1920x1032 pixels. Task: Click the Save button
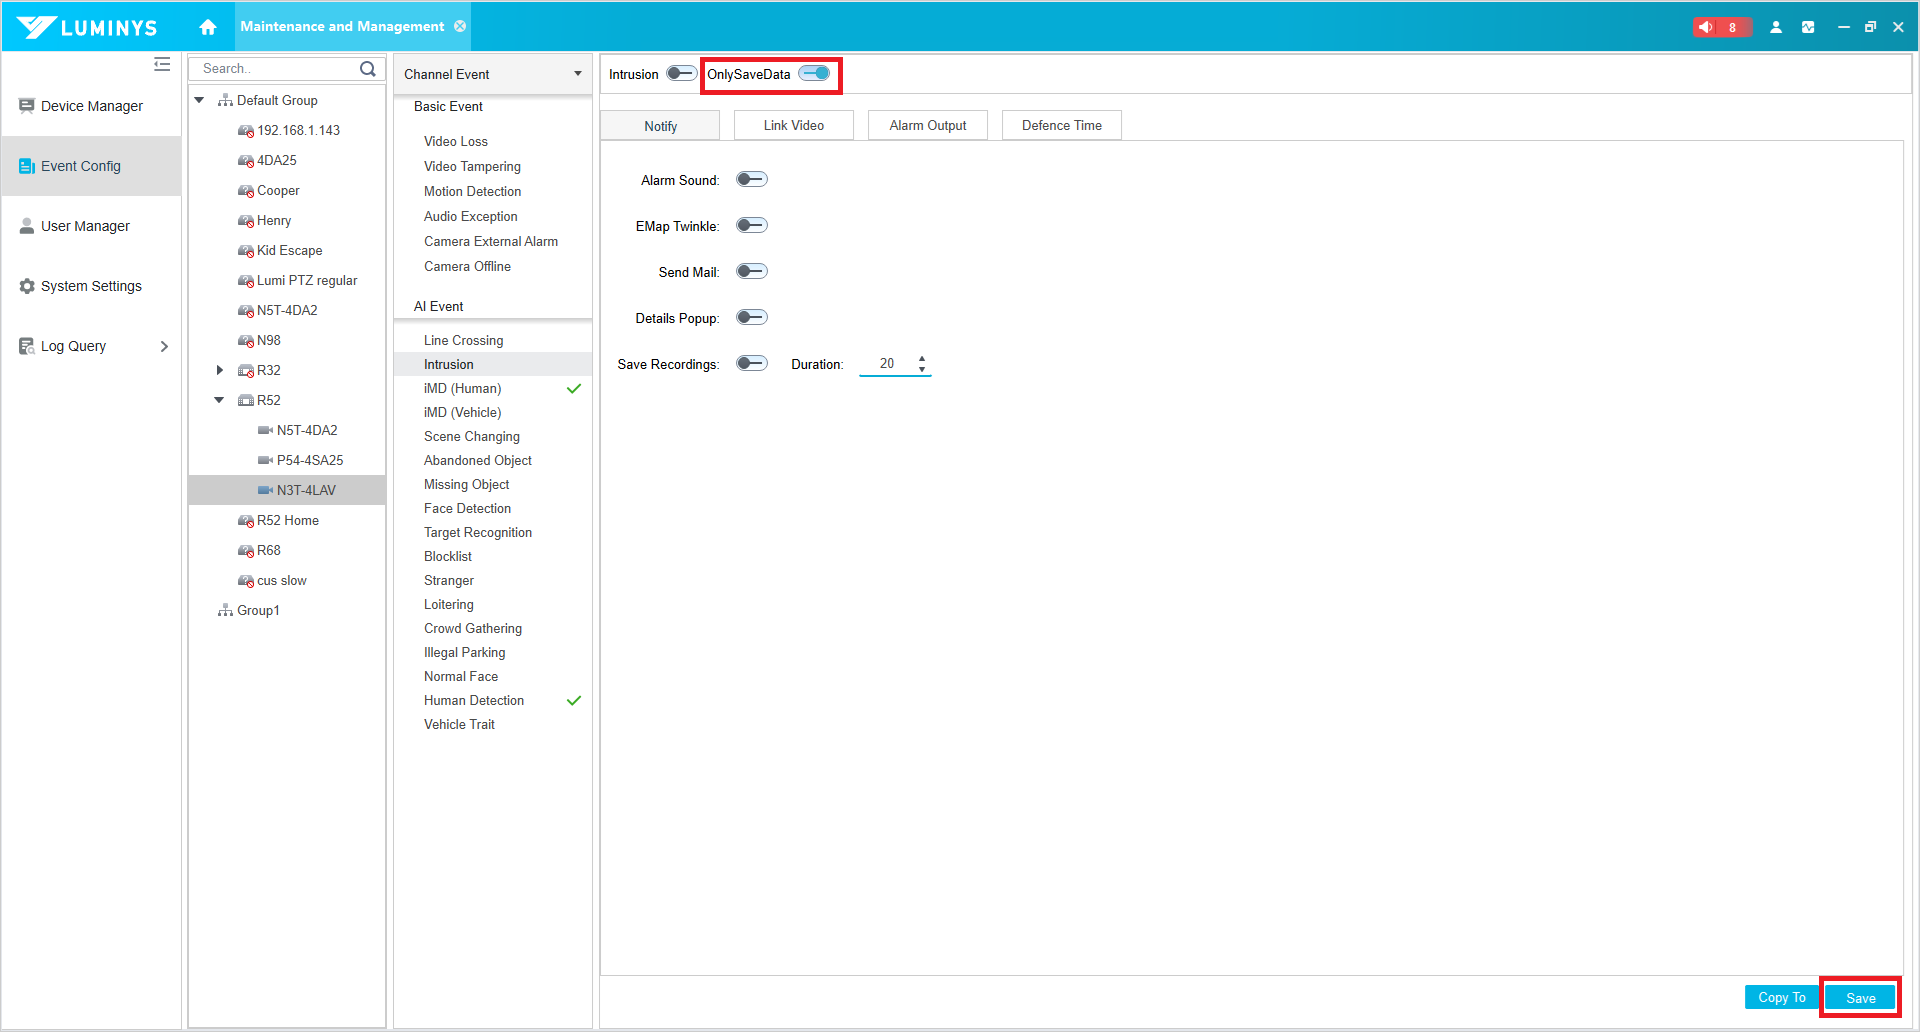[x=1860, y=998]
